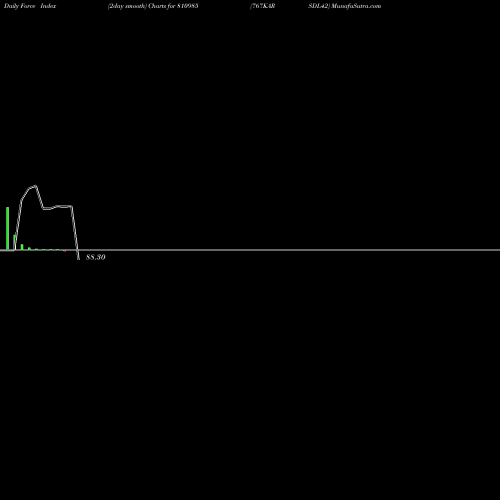Click the grey line's endpoint below the baseline
This screenshot has width=500, height=500.
tap(79, 258)
